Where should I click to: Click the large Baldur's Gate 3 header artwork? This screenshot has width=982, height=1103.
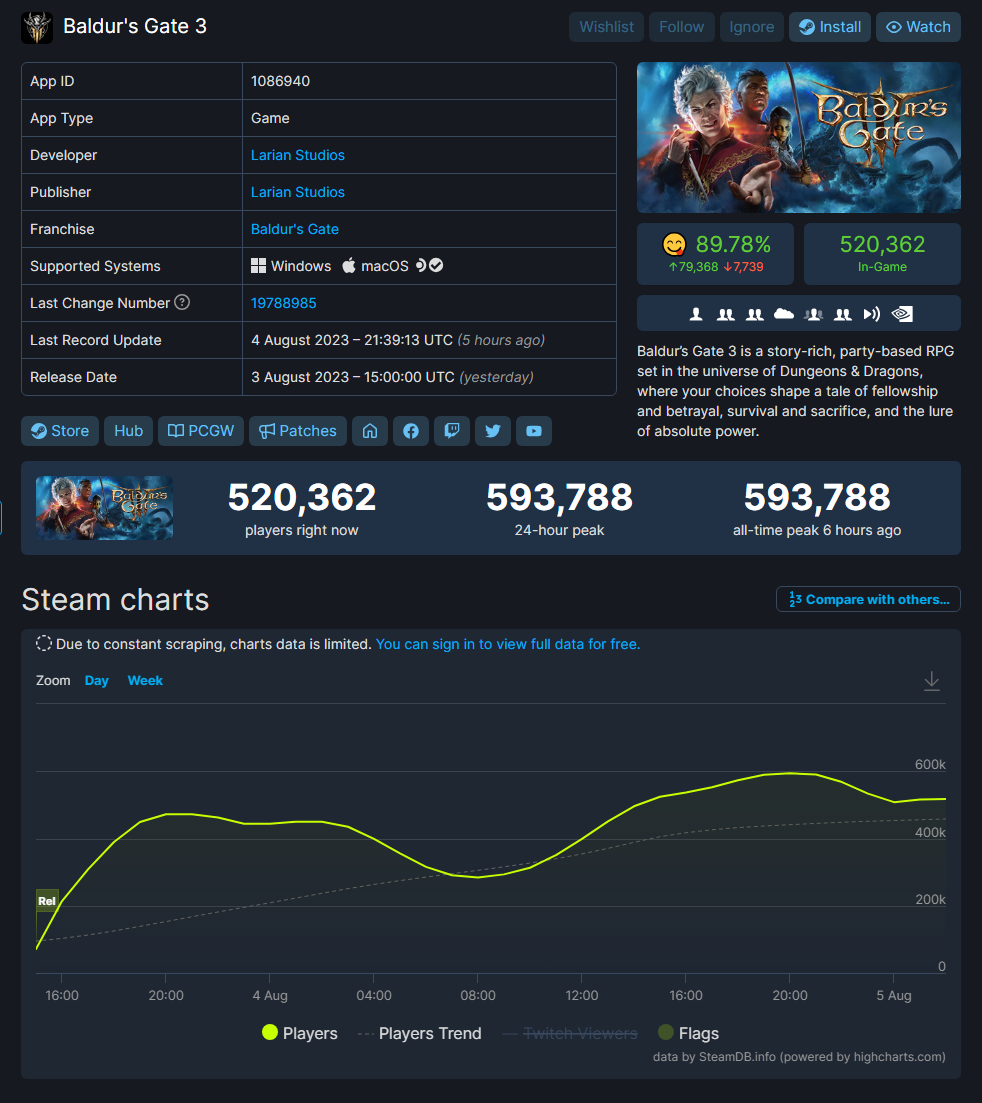[x=798, y=137]
